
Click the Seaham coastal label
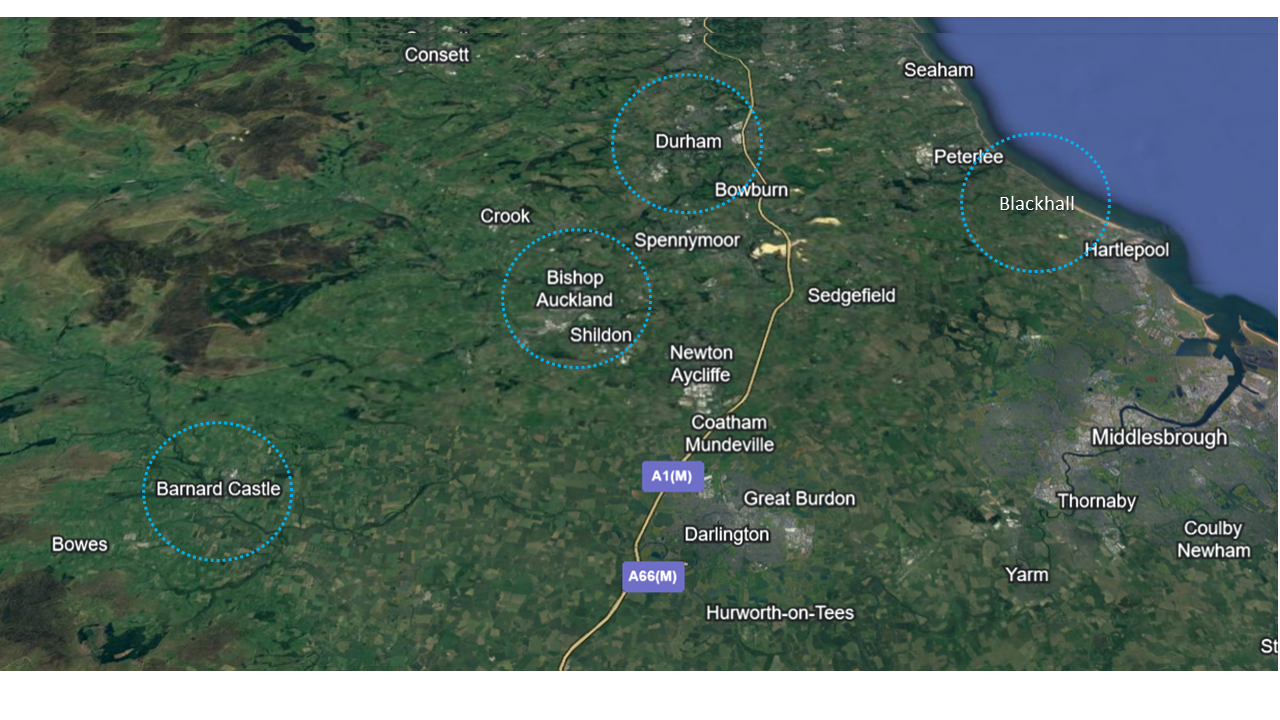click(938, 70)
